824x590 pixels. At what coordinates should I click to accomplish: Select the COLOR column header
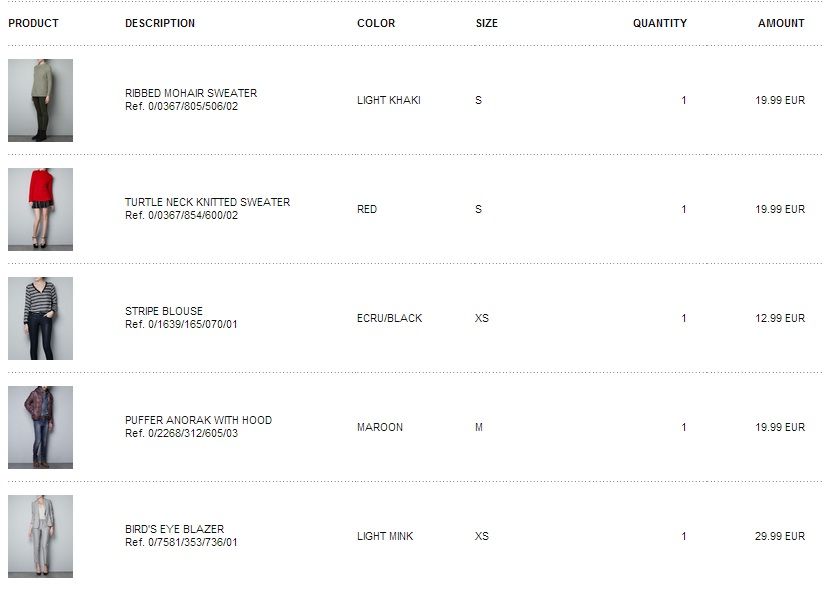point(376,23)
